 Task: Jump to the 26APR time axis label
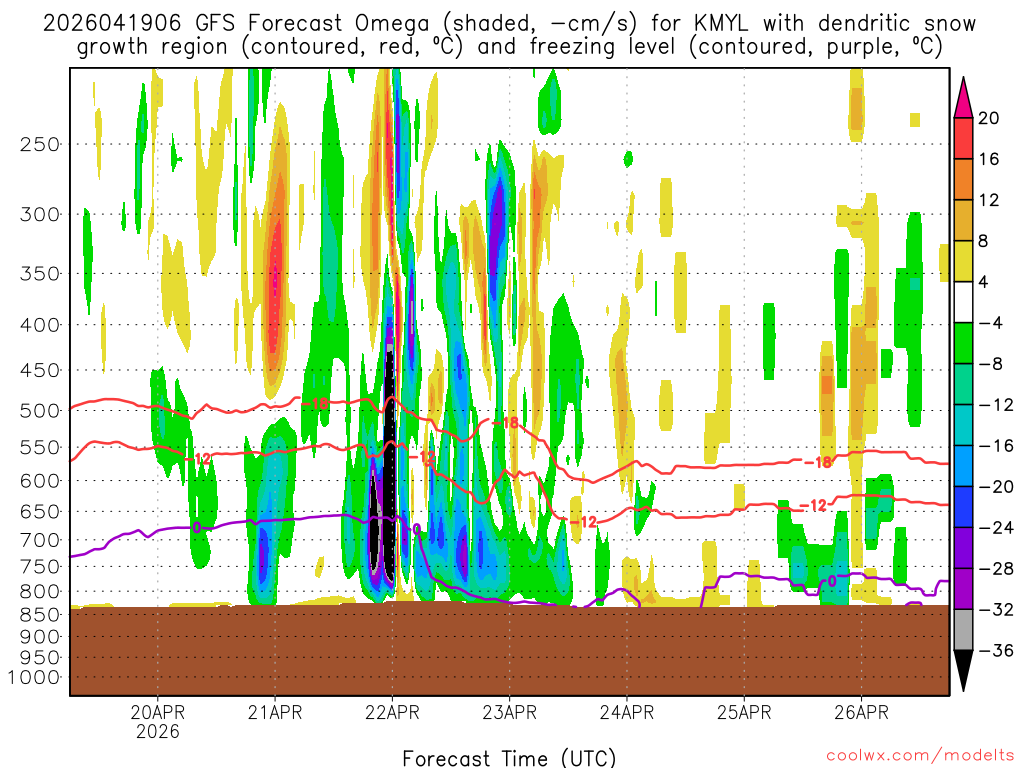coord(861,713)
